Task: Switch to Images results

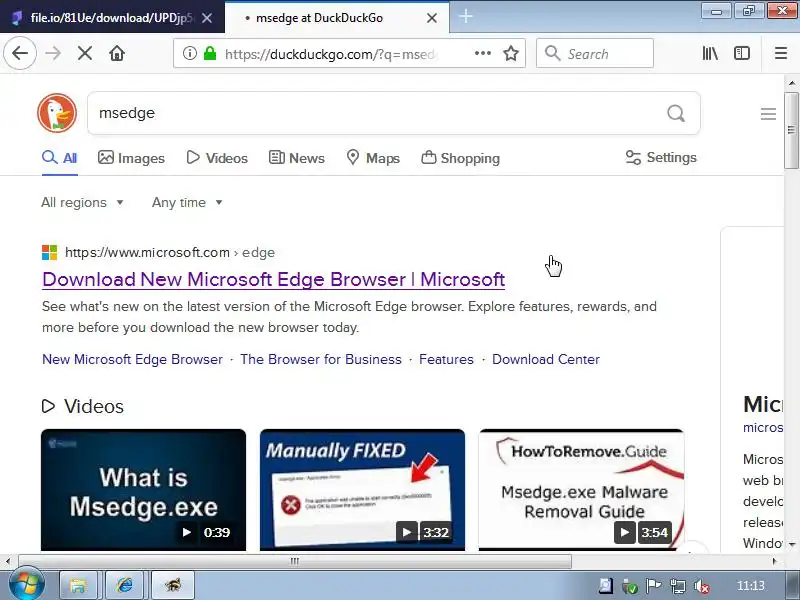Action: coord(131,158)
